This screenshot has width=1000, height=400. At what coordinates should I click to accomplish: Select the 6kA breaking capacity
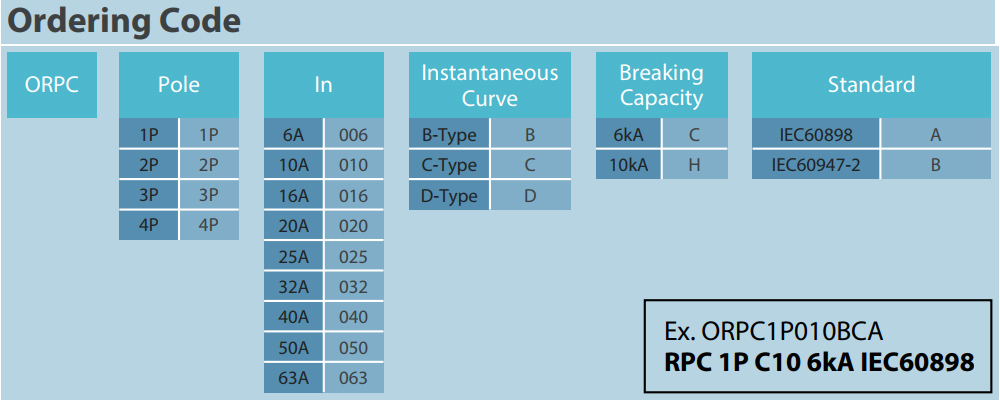628,135
